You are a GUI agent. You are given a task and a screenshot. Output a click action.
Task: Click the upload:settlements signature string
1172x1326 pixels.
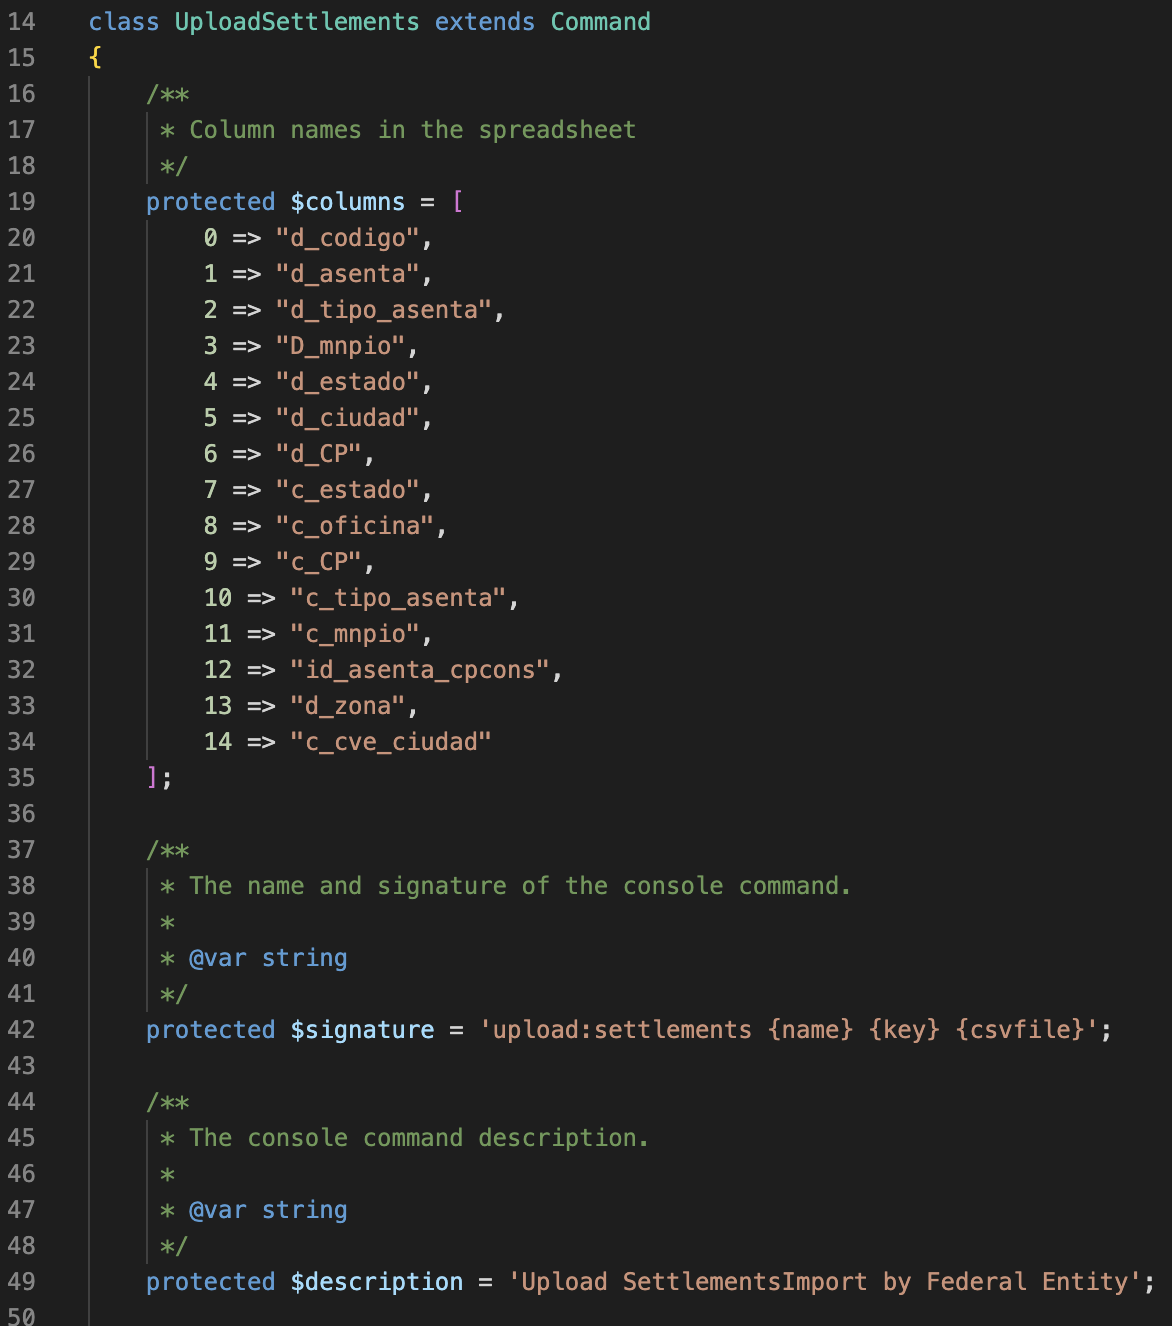(620, 1030)
